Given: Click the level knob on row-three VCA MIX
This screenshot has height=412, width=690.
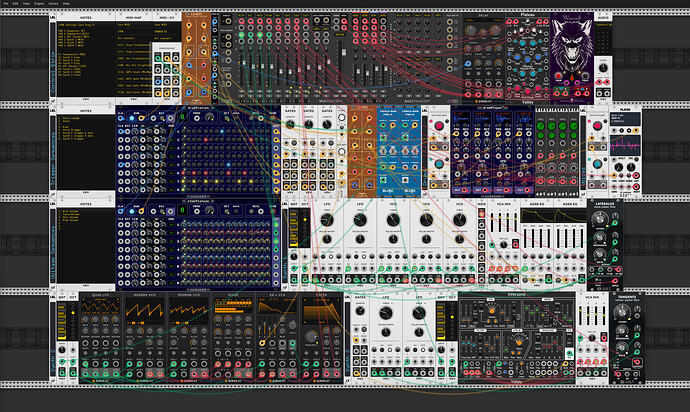Looking at the screenshot, I should [503, 244].
